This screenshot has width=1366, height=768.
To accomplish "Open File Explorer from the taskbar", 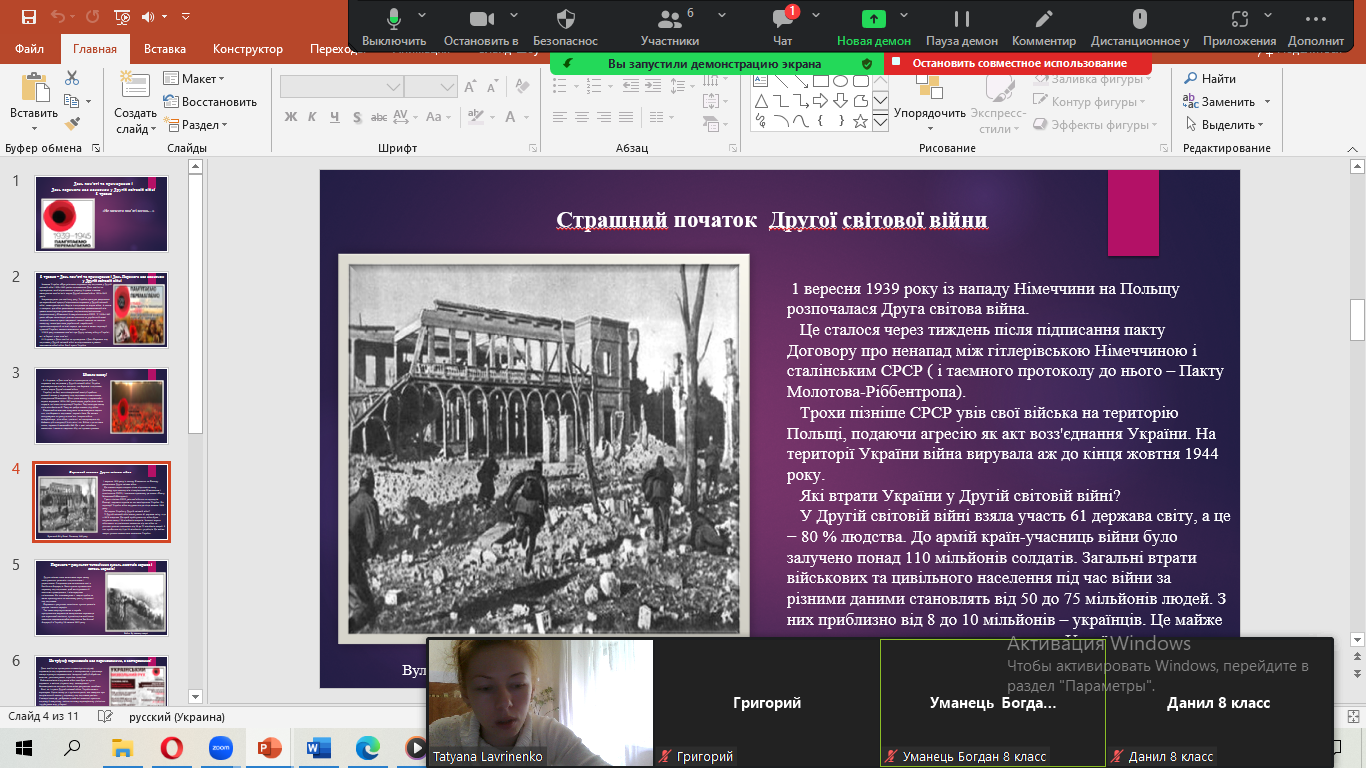I will pos(122,748).
